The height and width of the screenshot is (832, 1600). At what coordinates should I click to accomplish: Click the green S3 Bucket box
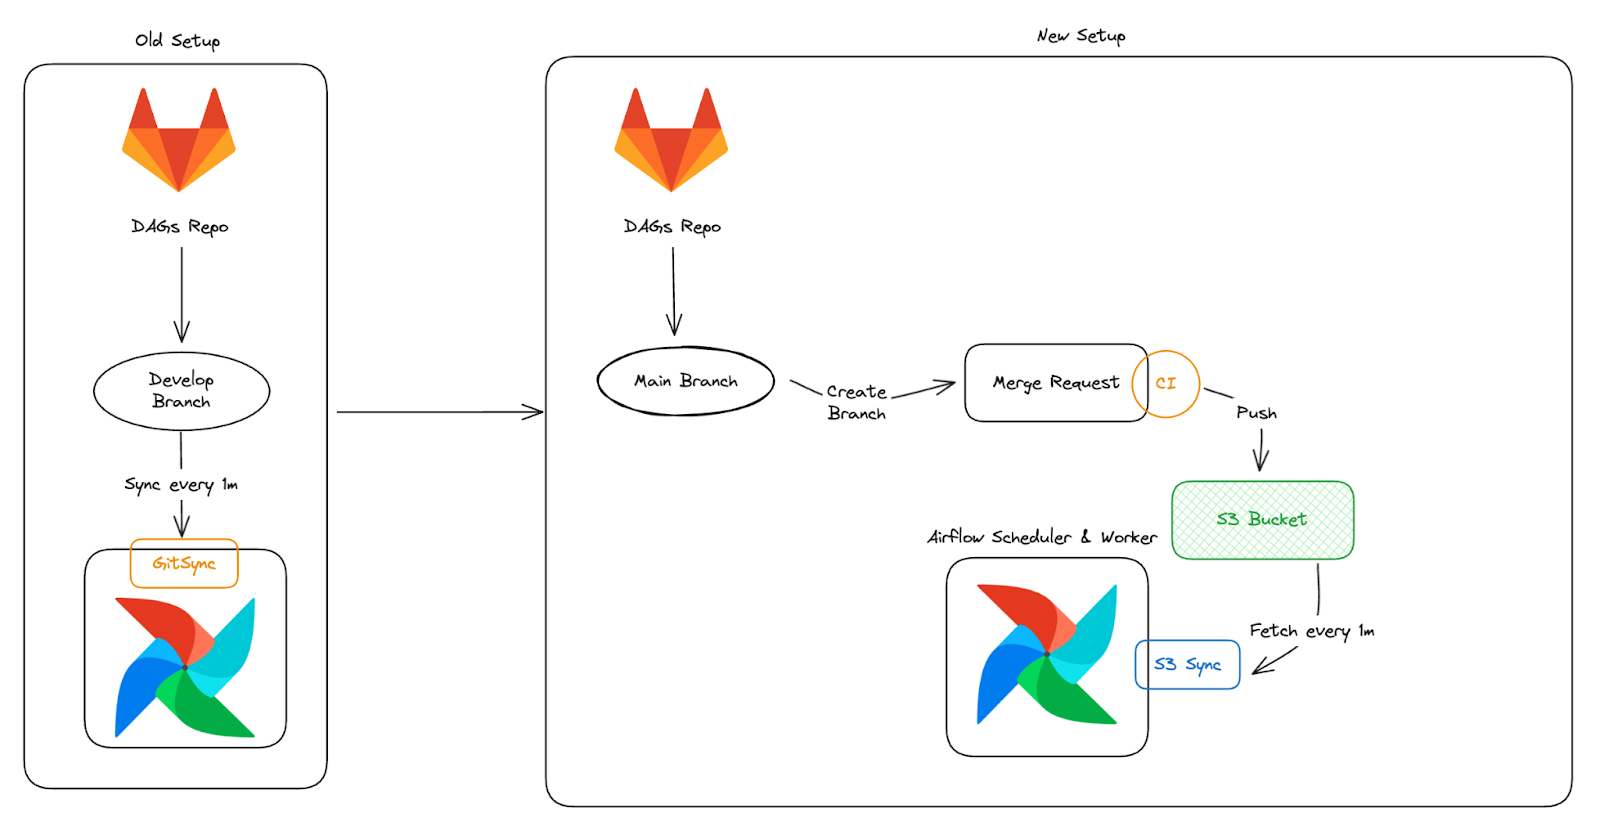pyautogui.click(x=1263, y=520)
